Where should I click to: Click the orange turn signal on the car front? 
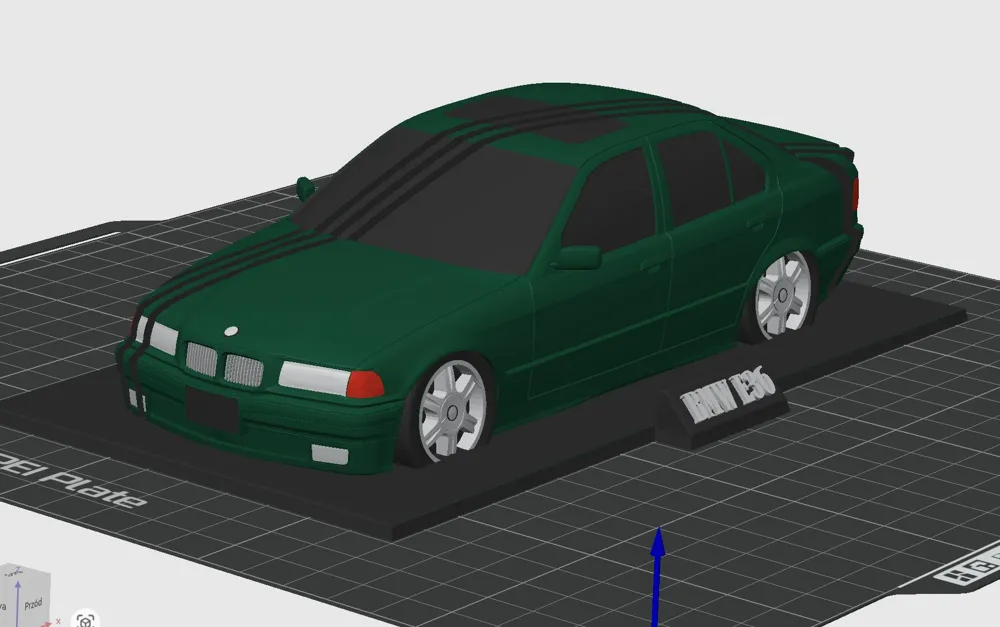365,385
